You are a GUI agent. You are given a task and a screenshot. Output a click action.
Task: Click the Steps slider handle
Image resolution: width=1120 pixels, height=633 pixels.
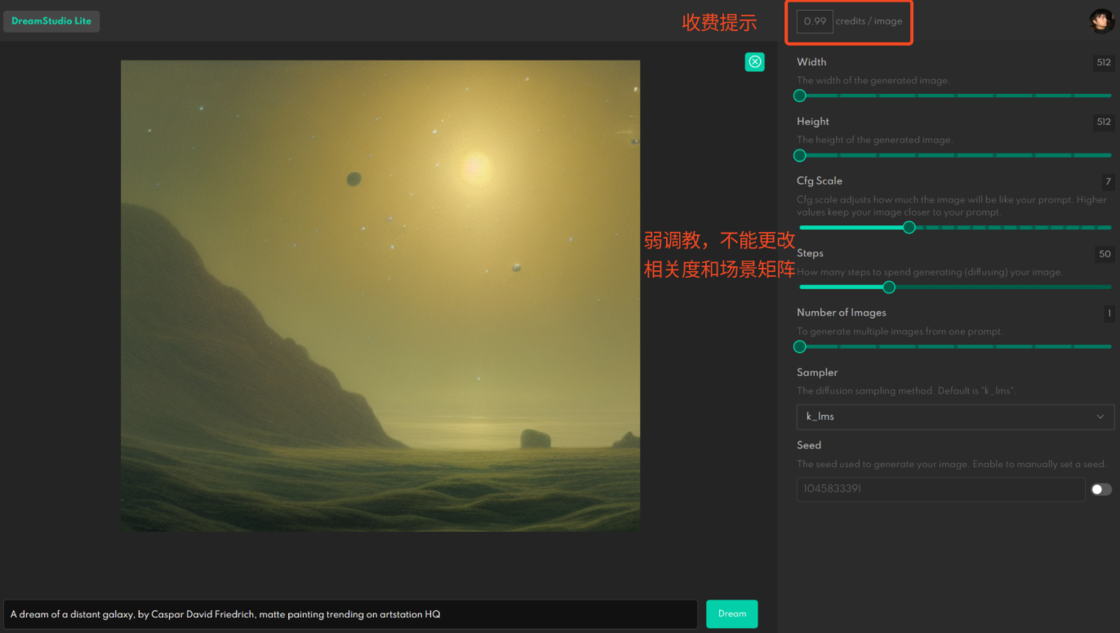[888, 287]
